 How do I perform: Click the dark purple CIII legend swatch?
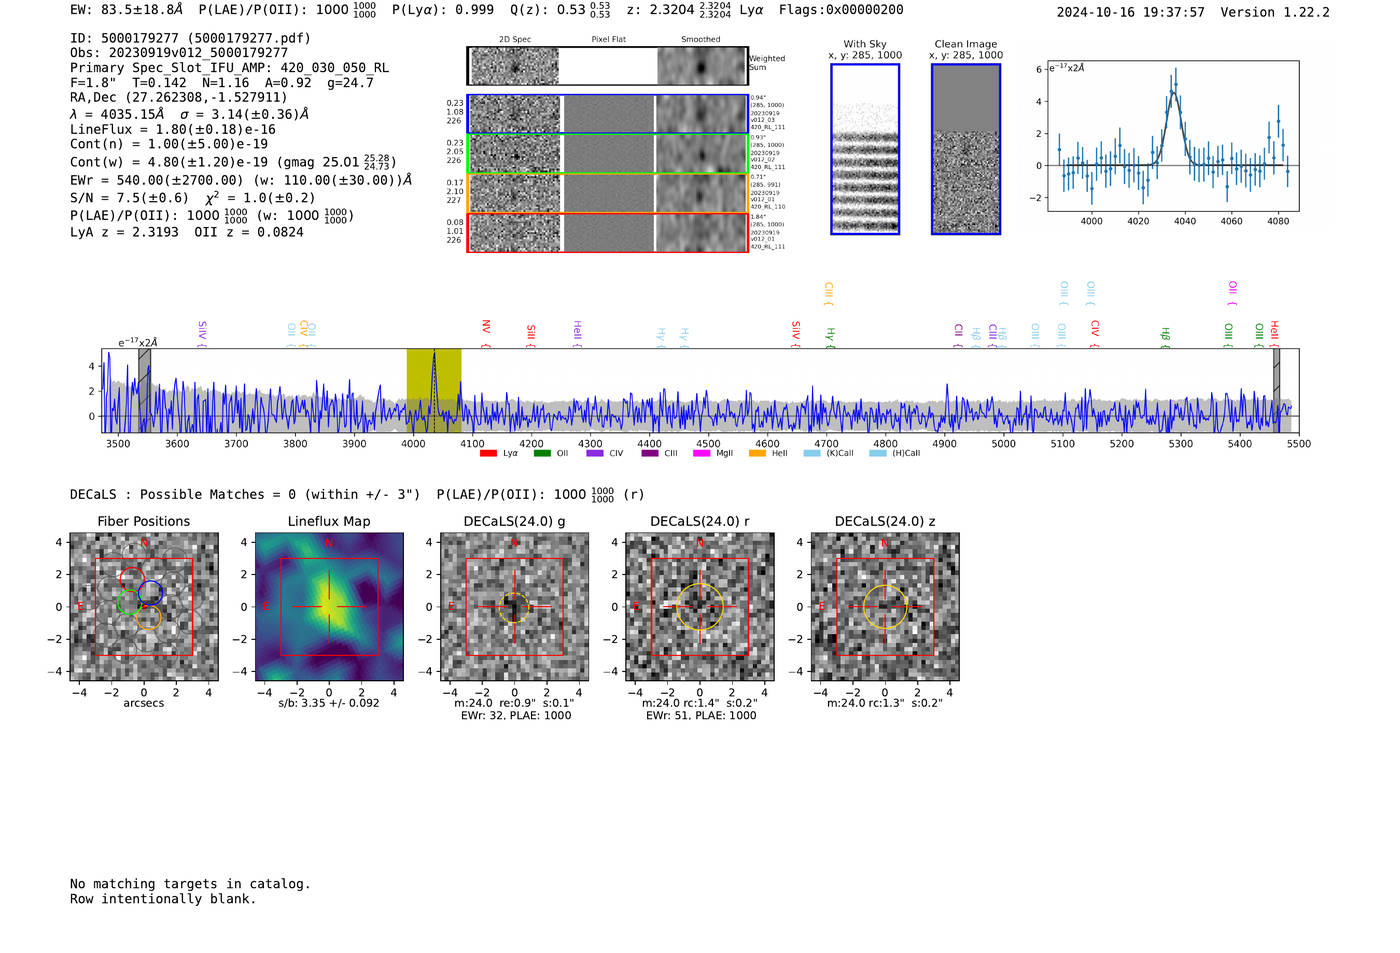(650, 453)
